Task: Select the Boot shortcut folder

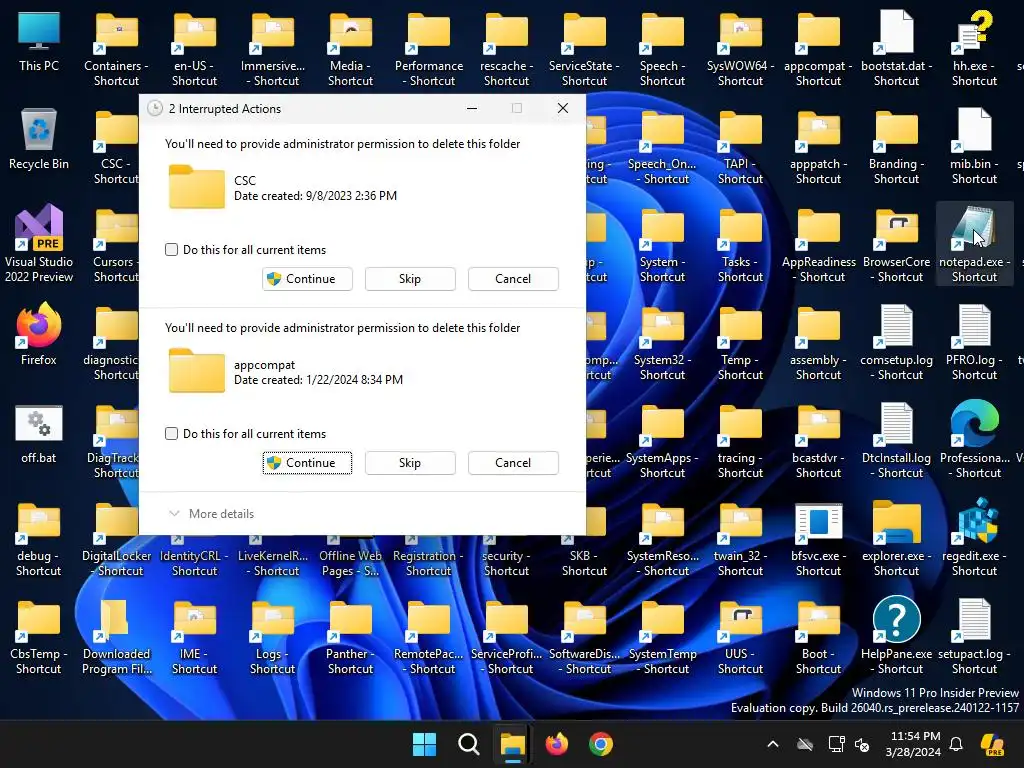Action: tap(818, 635)
